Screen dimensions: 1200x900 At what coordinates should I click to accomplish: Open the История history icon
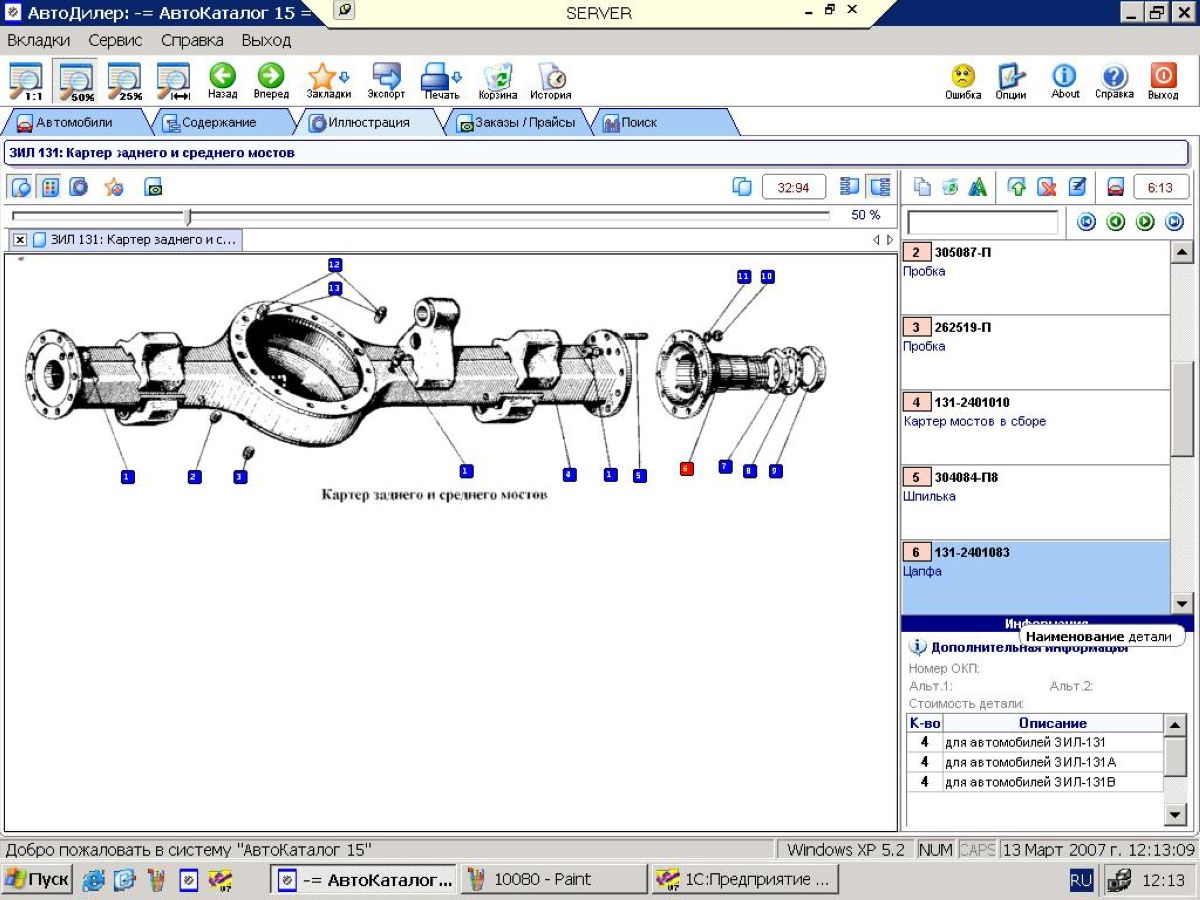point(550,79)
